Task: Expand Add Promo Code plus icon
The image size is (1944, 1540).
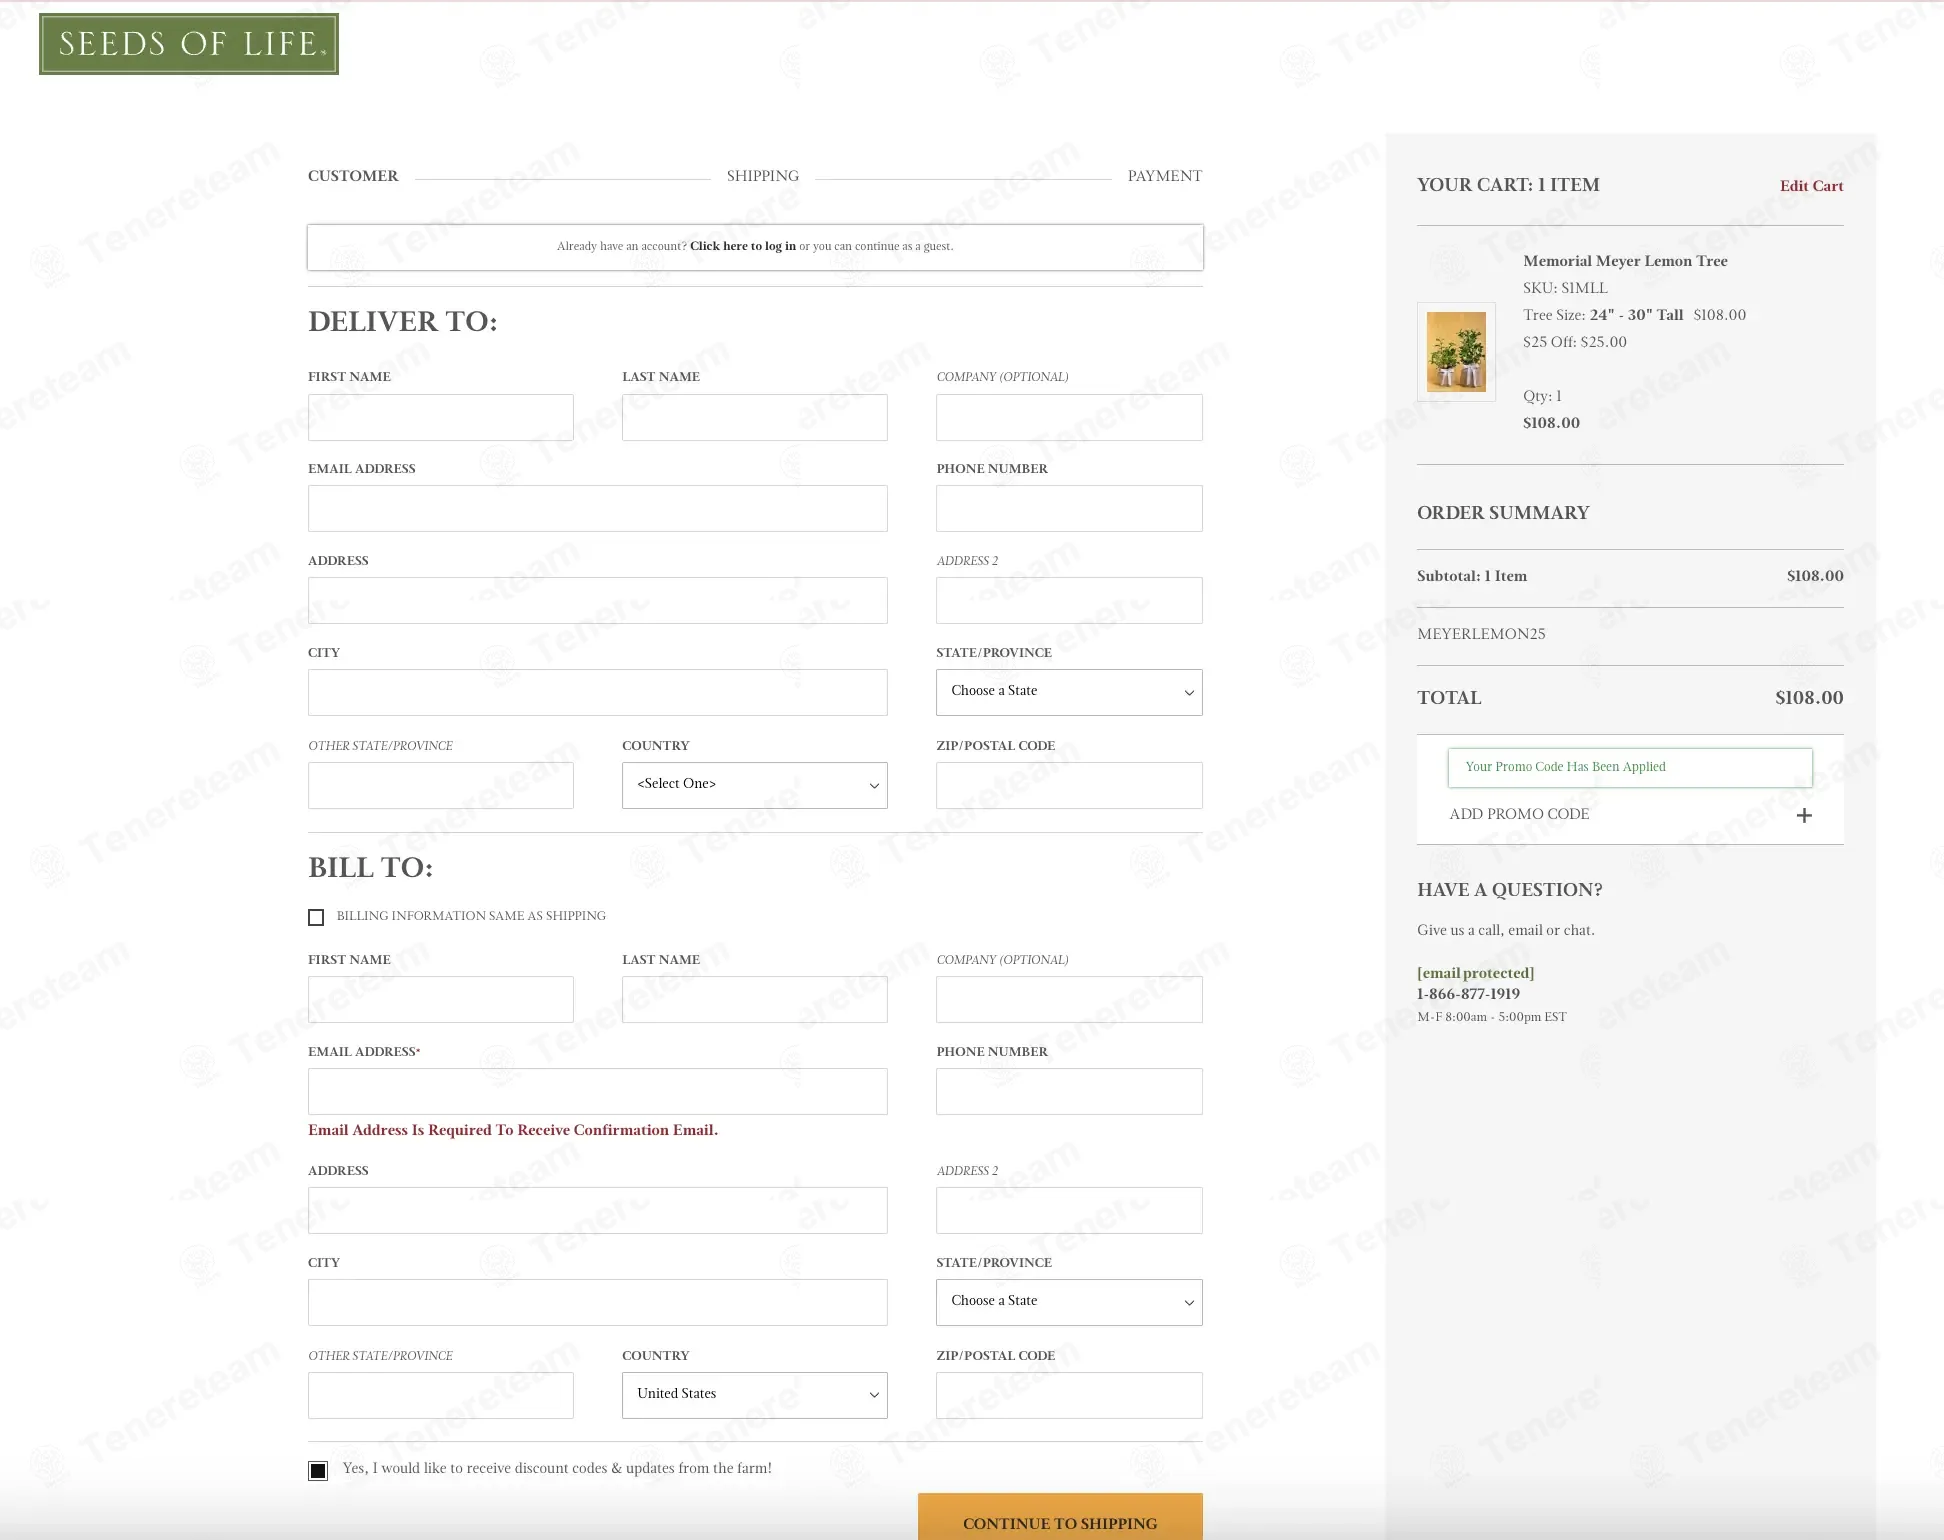Action: 1804,815
